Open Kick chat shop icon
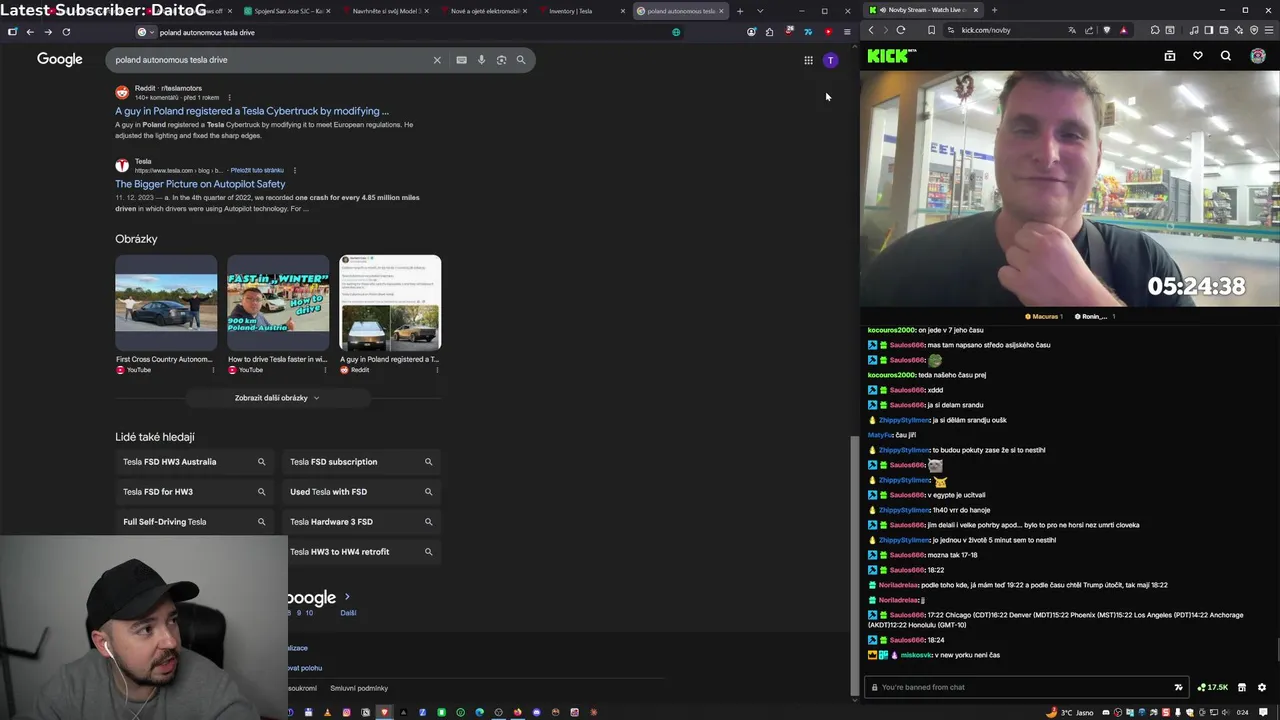The width and height of the screenshot is (1280, 720). coord(1242,687)
